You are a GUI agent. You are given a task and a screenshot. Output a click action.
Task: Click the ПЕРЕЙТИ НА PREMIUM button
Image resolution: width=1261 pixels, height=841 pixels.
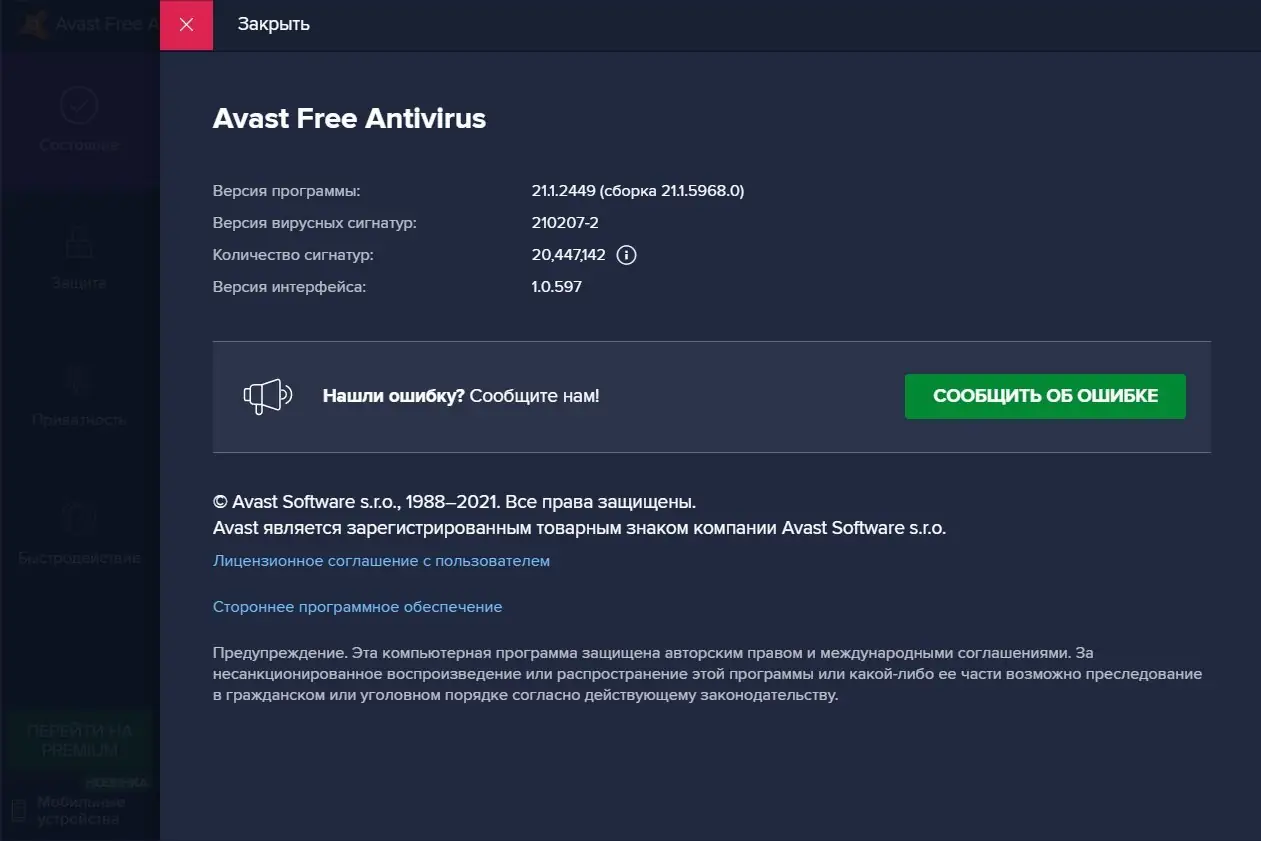[79, 742]
